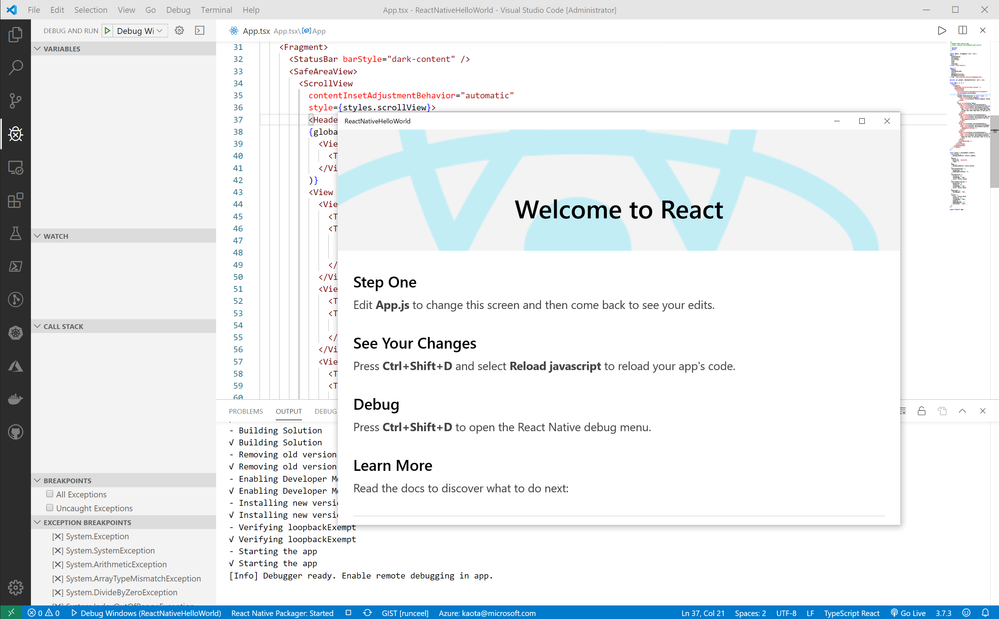The width and height of the screenshot is (999, 619).
Task: Click the editor vertical scrollbar
Action: tap(995, 151)
